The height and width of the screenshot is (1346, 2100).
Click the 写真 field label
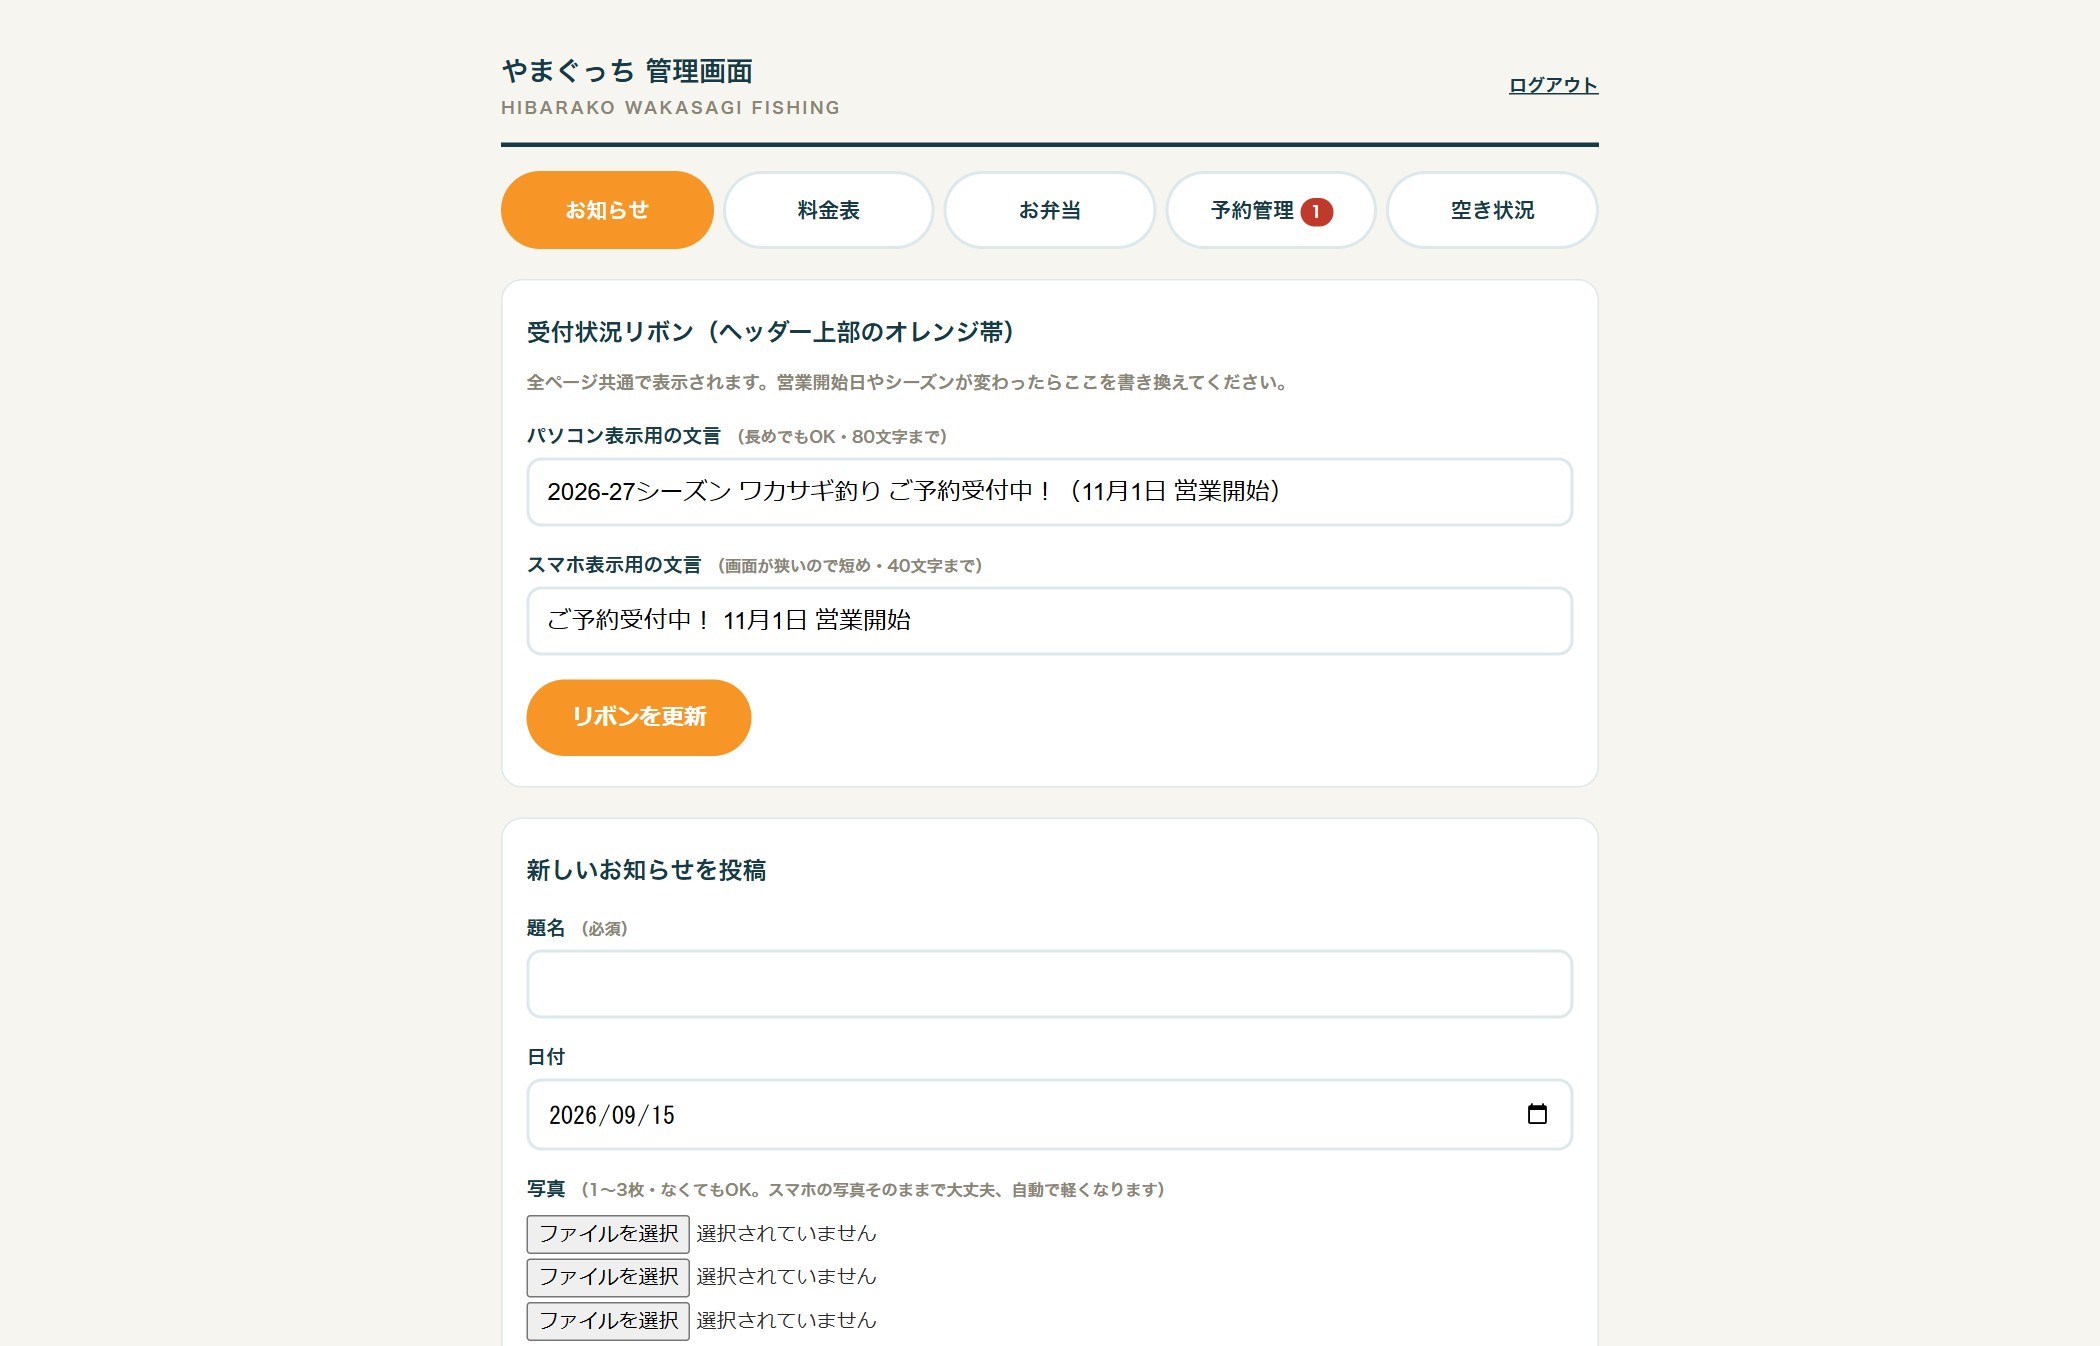546,1189
